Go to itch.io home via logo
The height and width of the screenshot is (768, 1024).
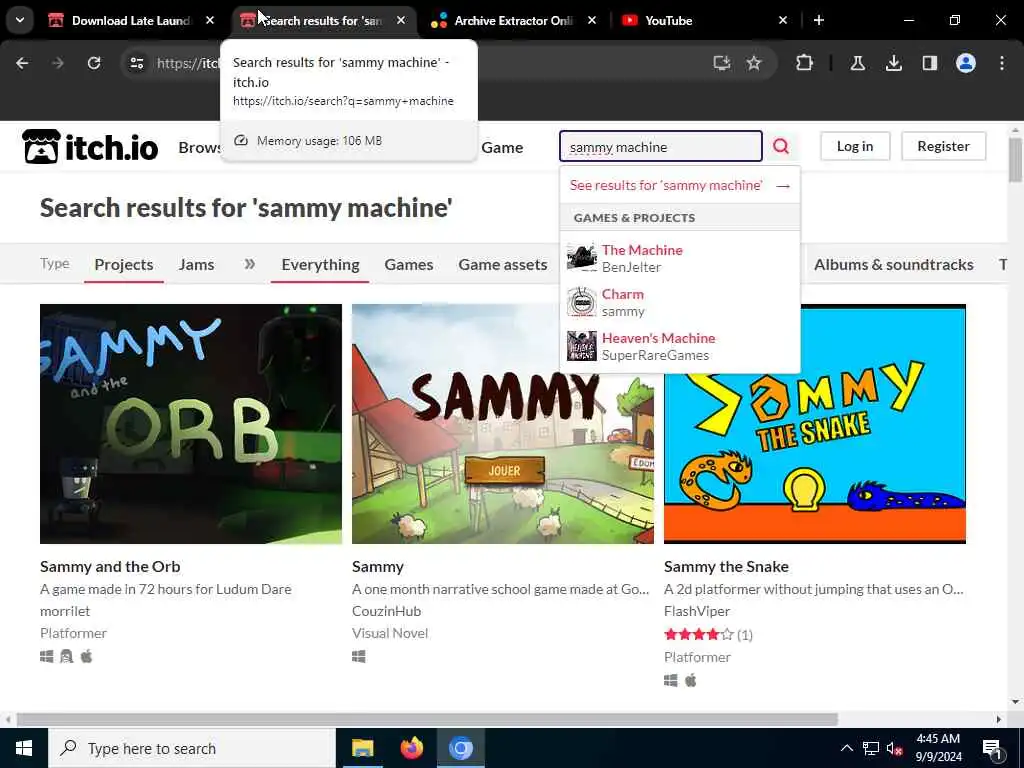pos(90,146)
